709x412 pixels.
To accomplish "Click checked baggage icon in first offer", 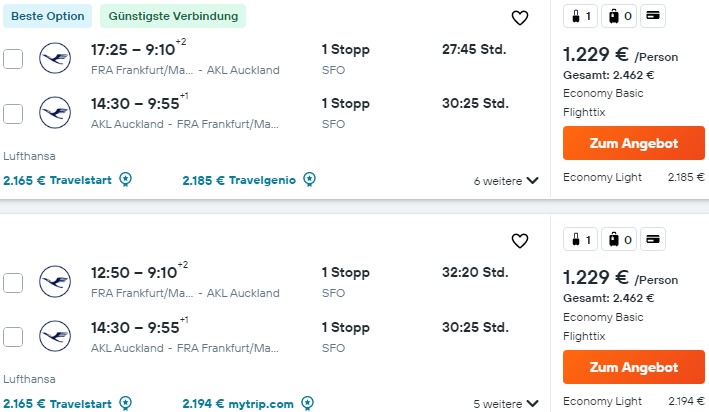I will (619, 16).
